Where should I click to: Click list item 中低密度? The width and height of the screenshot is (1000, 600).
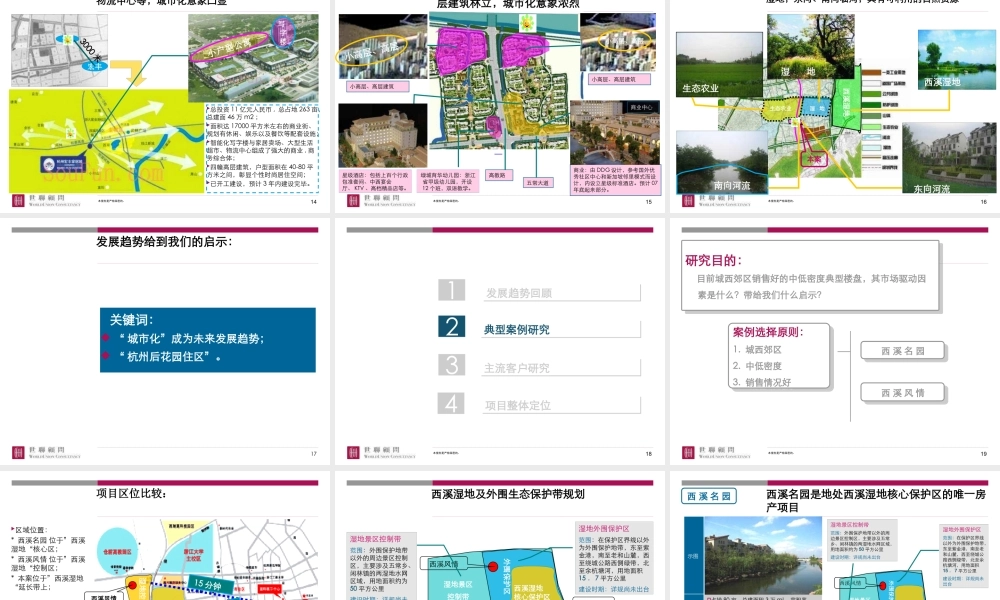pos(763,365)
